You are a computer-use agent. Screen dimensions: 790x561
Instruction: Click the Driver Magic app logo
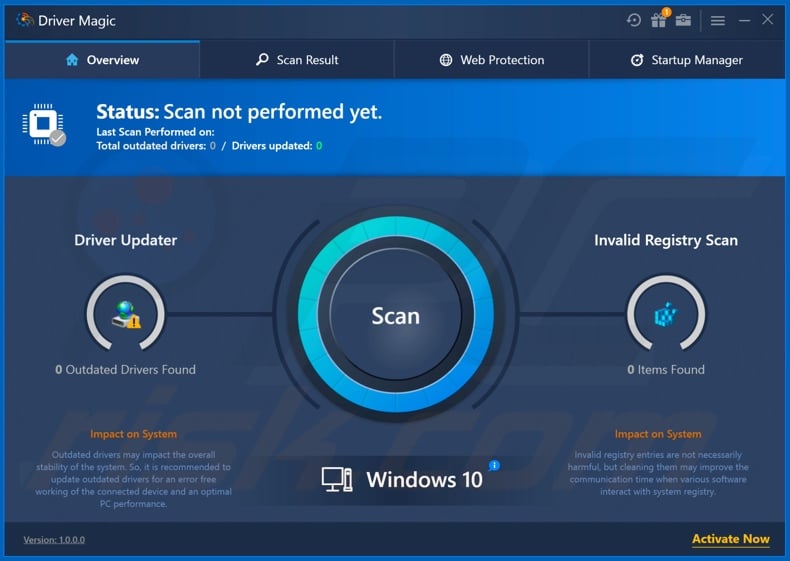coord(24,20)
